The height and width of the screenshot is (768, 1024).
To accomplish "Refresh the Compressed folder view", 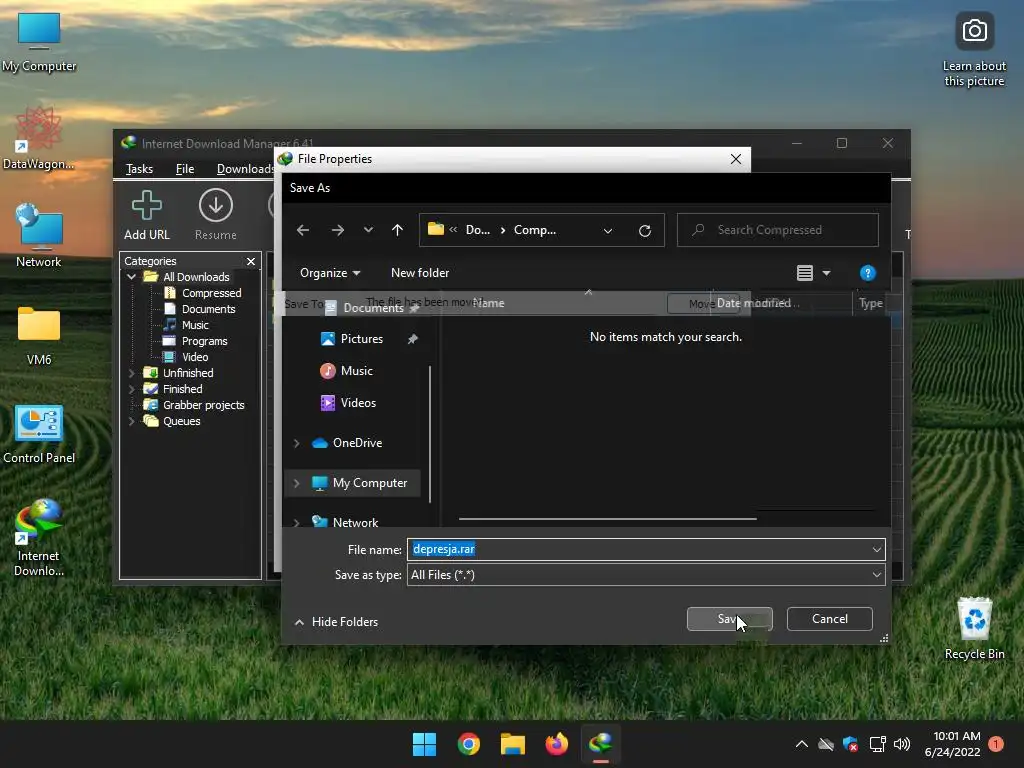I will [645, 231].
